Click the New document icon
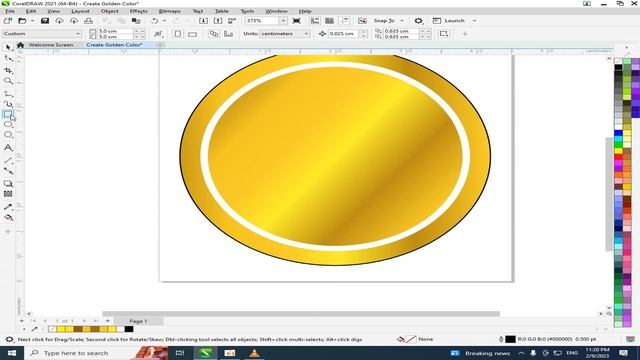 pyautogui.click(x=8, y=21)
